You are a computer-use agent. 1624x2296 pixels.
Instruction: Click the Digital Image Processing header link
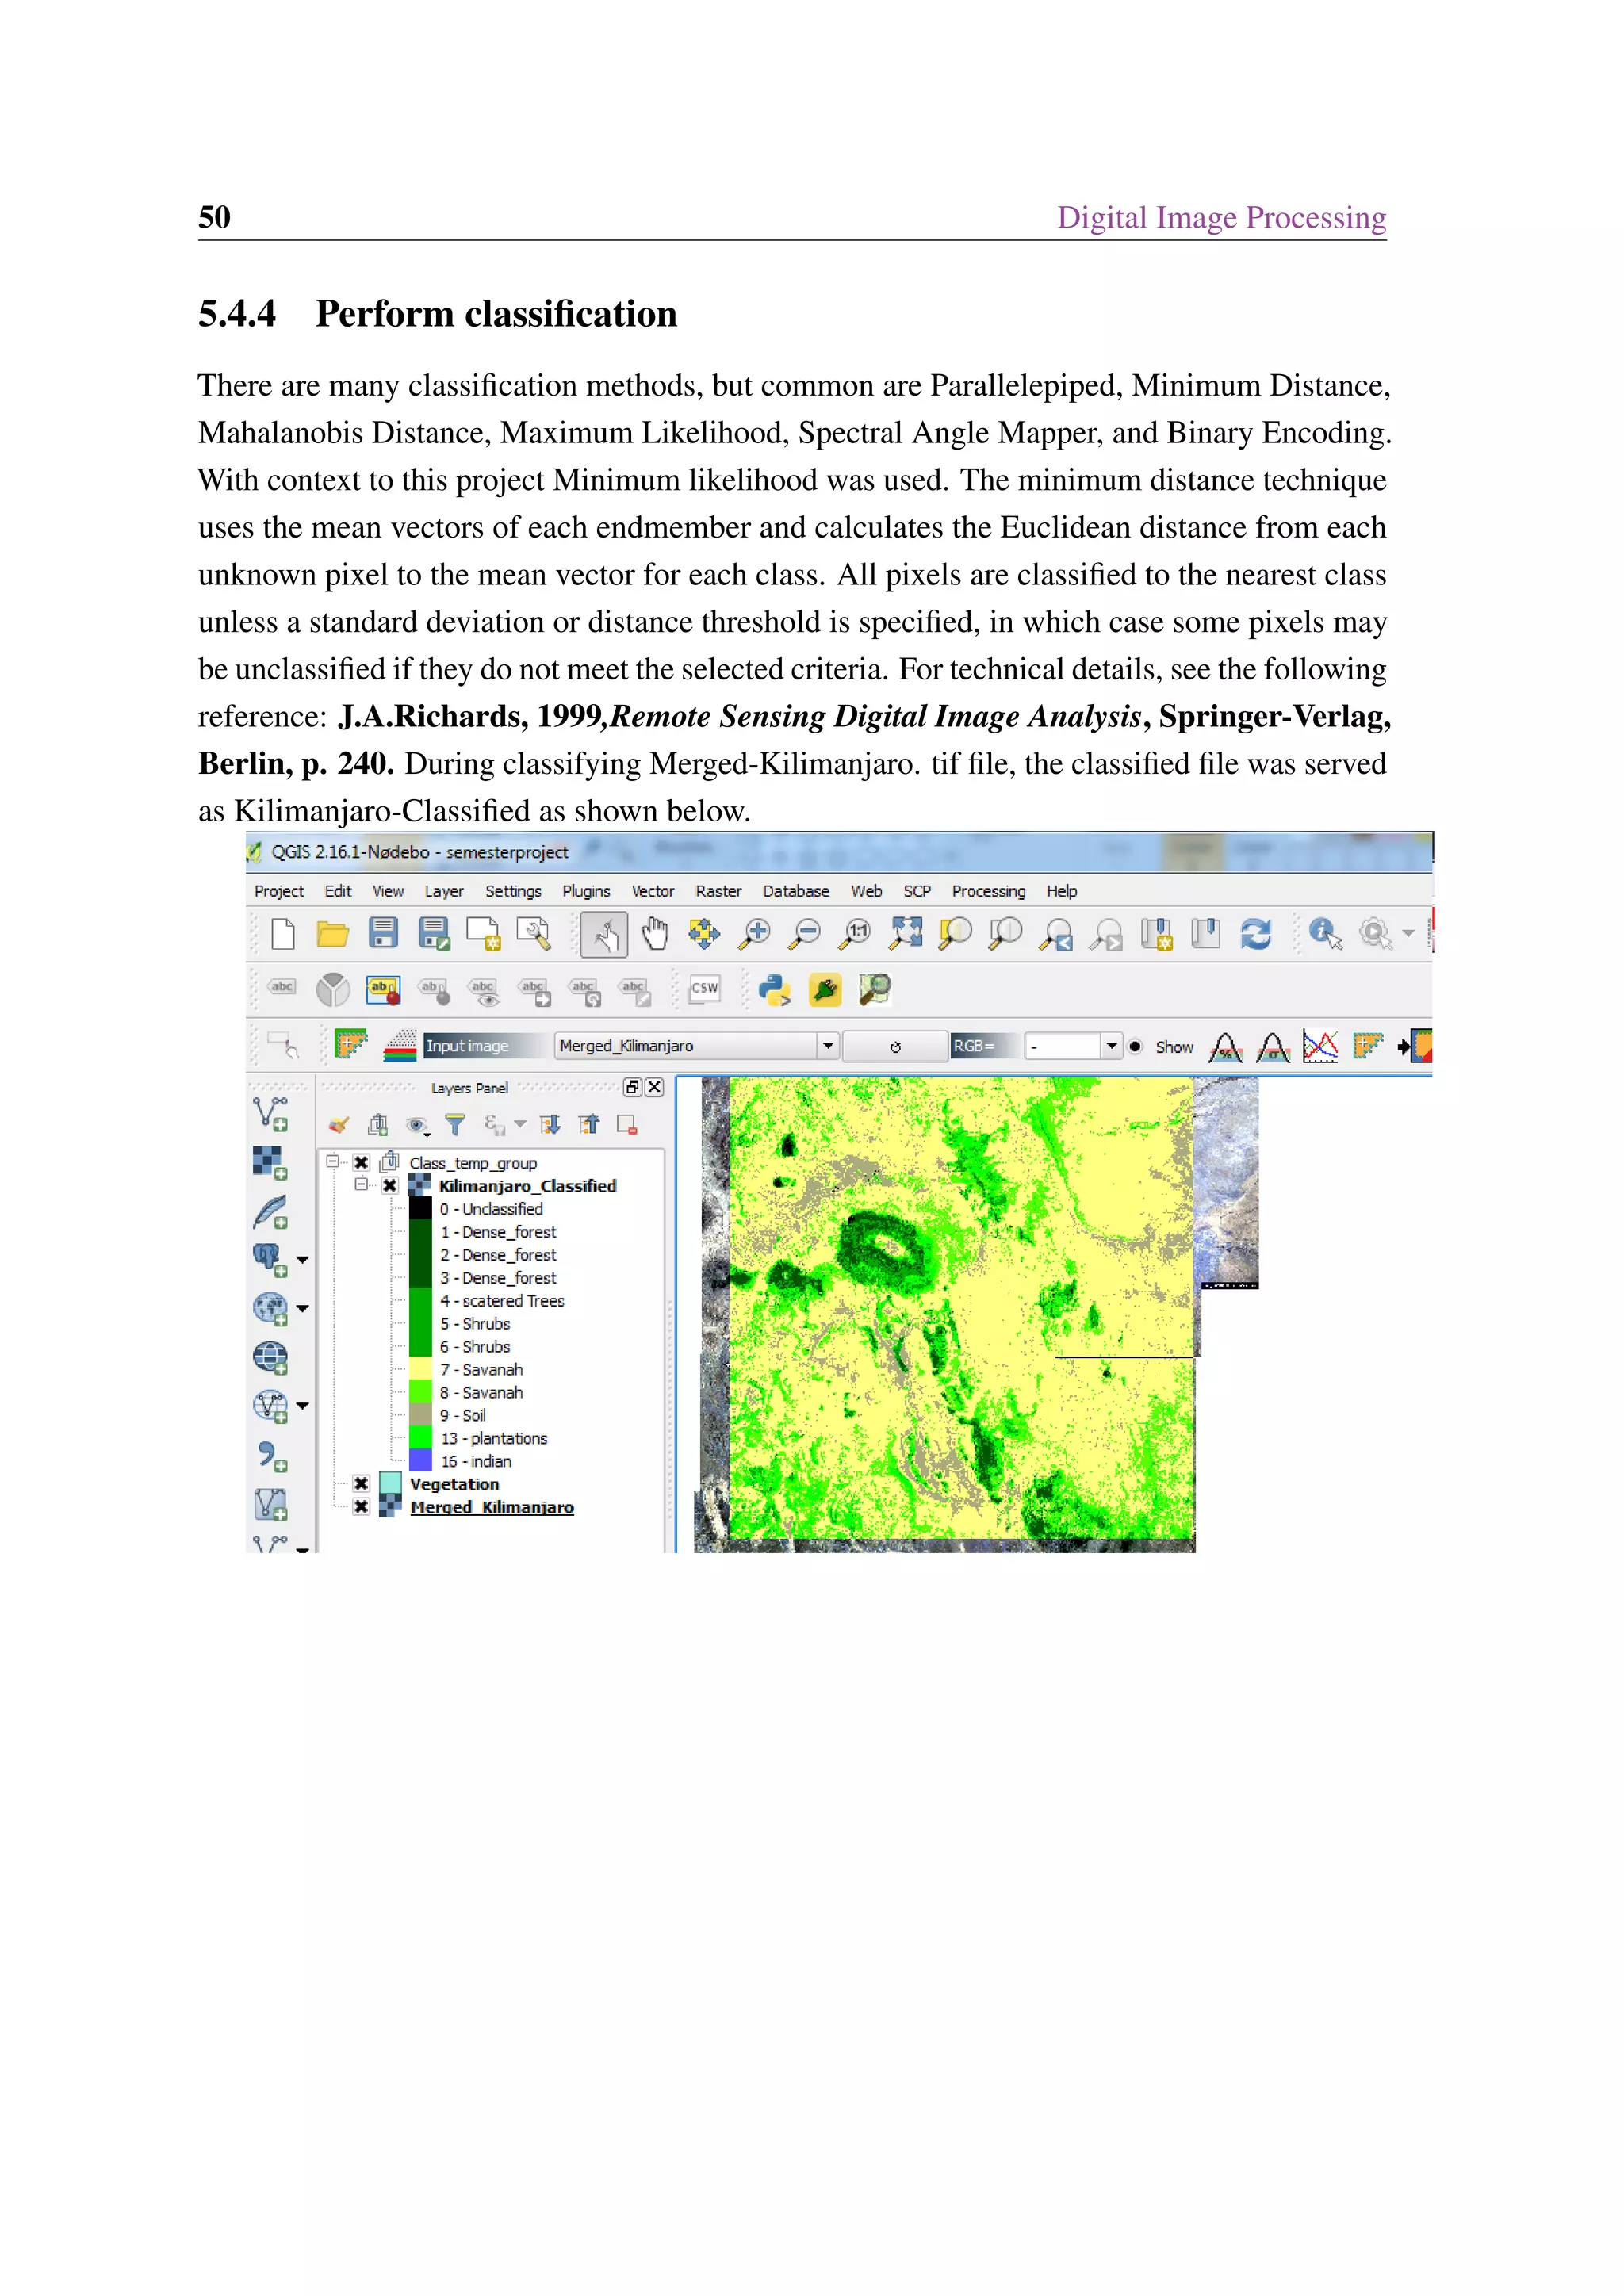coord(1221,217)
